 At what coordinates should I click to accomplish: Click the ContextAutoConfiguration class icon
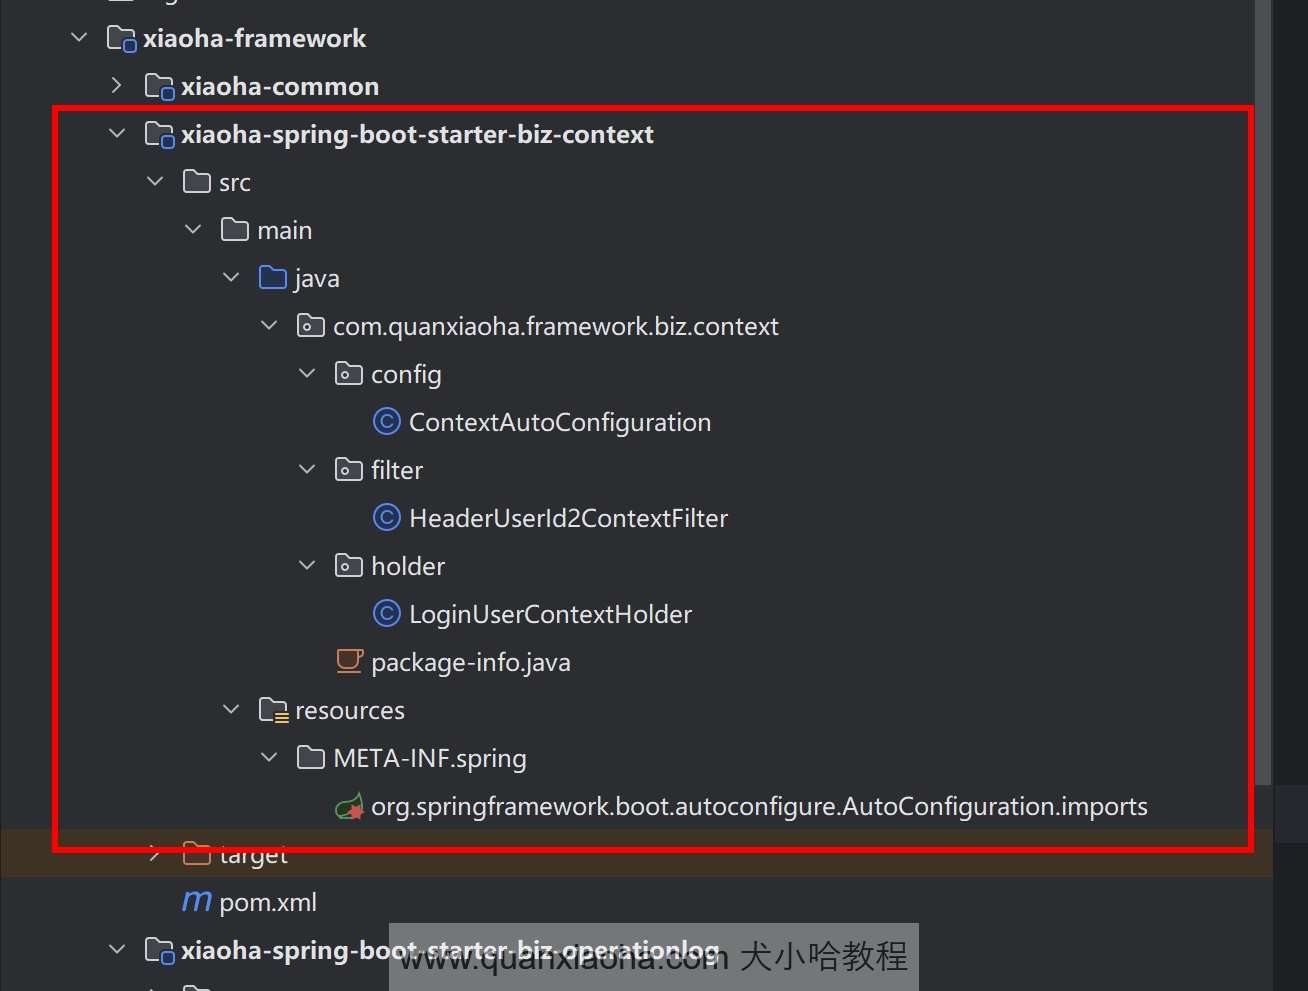[386, 422]
